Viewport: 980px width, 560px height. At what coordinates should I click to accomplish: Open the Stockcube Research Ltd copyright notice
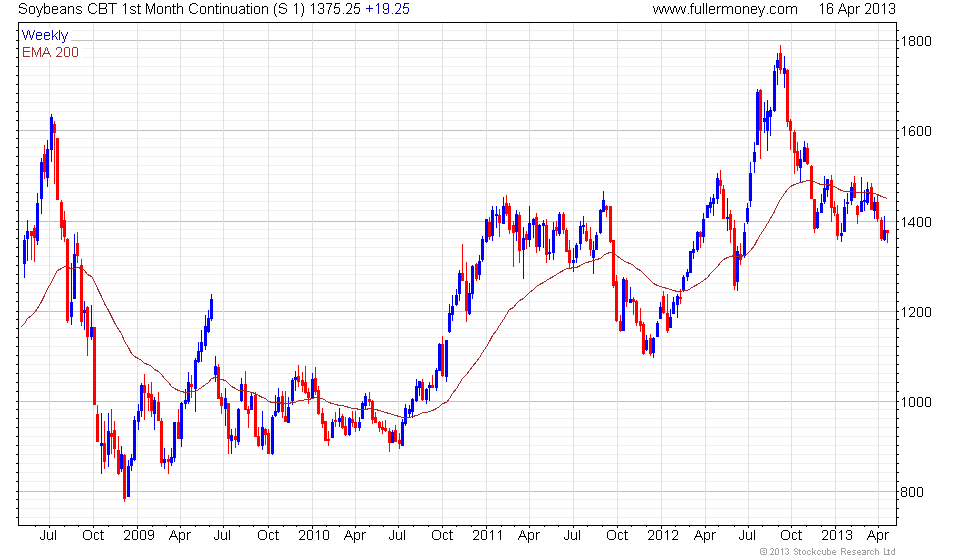[x=827, y=552]
